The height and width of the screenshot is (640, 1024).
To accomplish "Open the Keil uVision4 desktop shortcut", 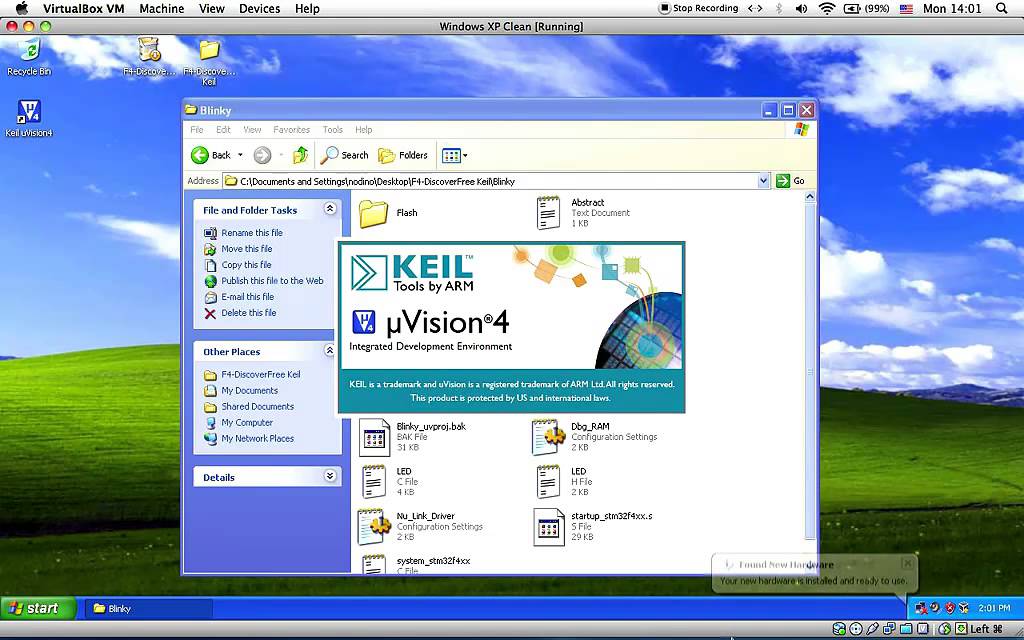I will [x=29, y=118].
